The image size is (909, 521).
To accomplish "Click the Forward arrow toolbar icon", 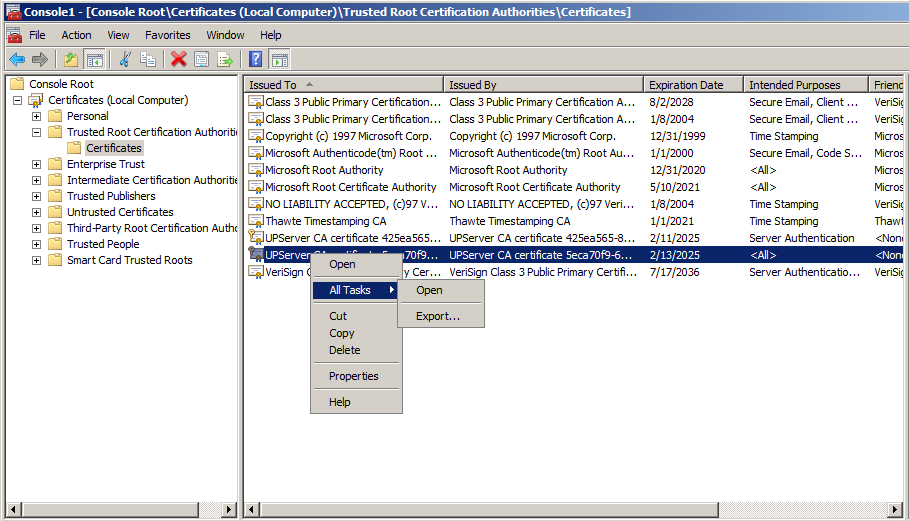I will [40, 59].
